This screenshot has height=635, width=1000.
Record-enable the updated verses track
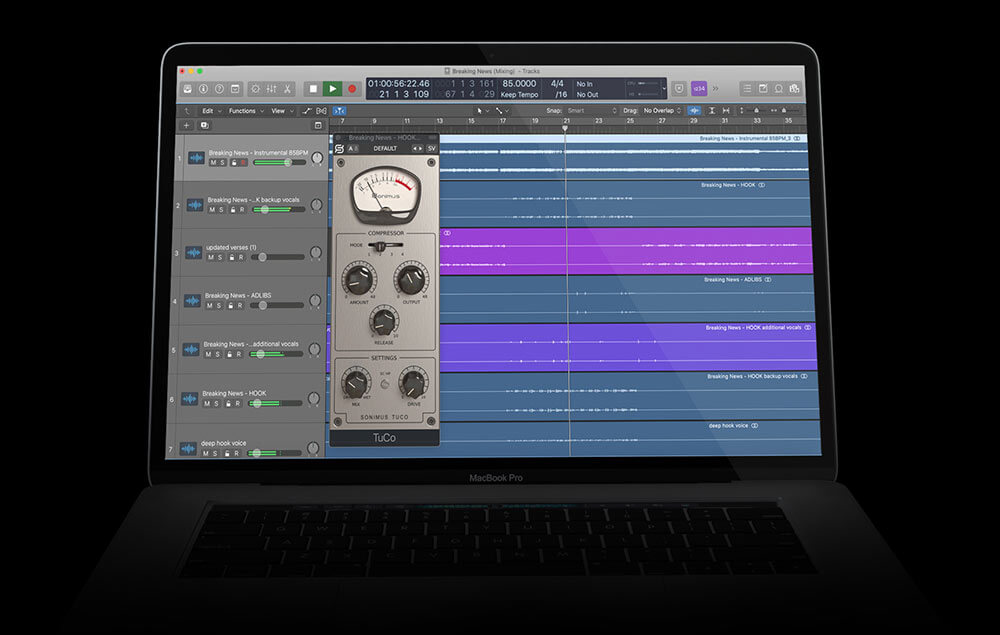point(240,258)
